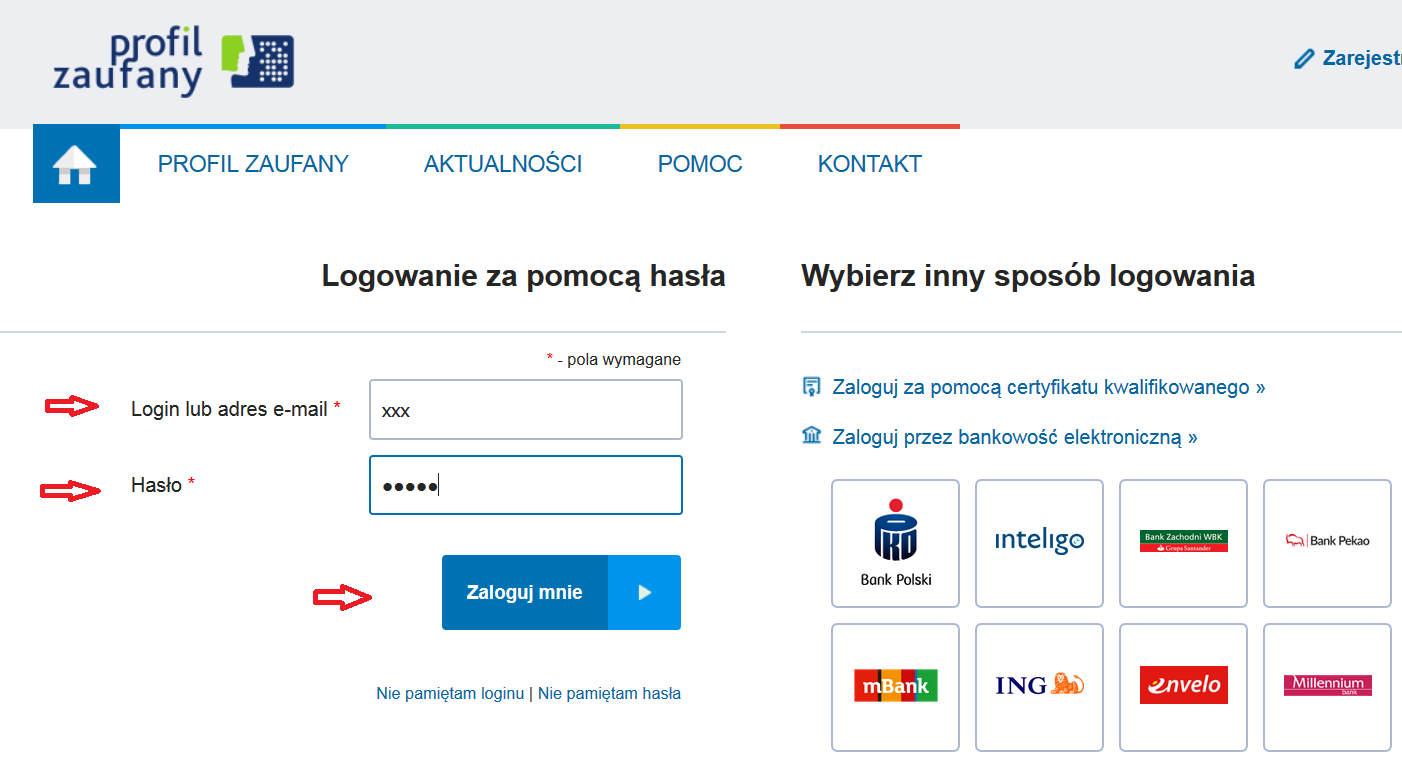The image size is (1402, 784).
Task: Click the Logowanie za pomocą hasła heading
Action: point(524,276)
